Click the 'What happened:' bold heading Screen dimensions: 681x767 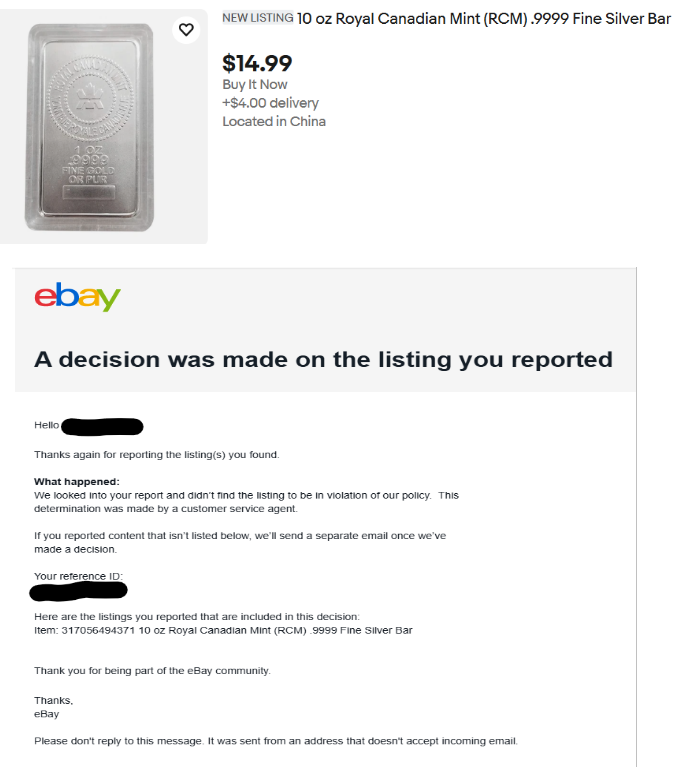(x=77, y=482)
